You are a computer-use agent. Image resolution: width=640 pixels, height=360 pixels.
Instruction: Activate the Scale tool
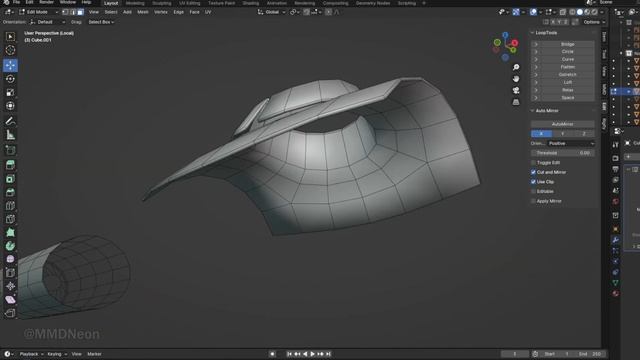pos(10,93)
